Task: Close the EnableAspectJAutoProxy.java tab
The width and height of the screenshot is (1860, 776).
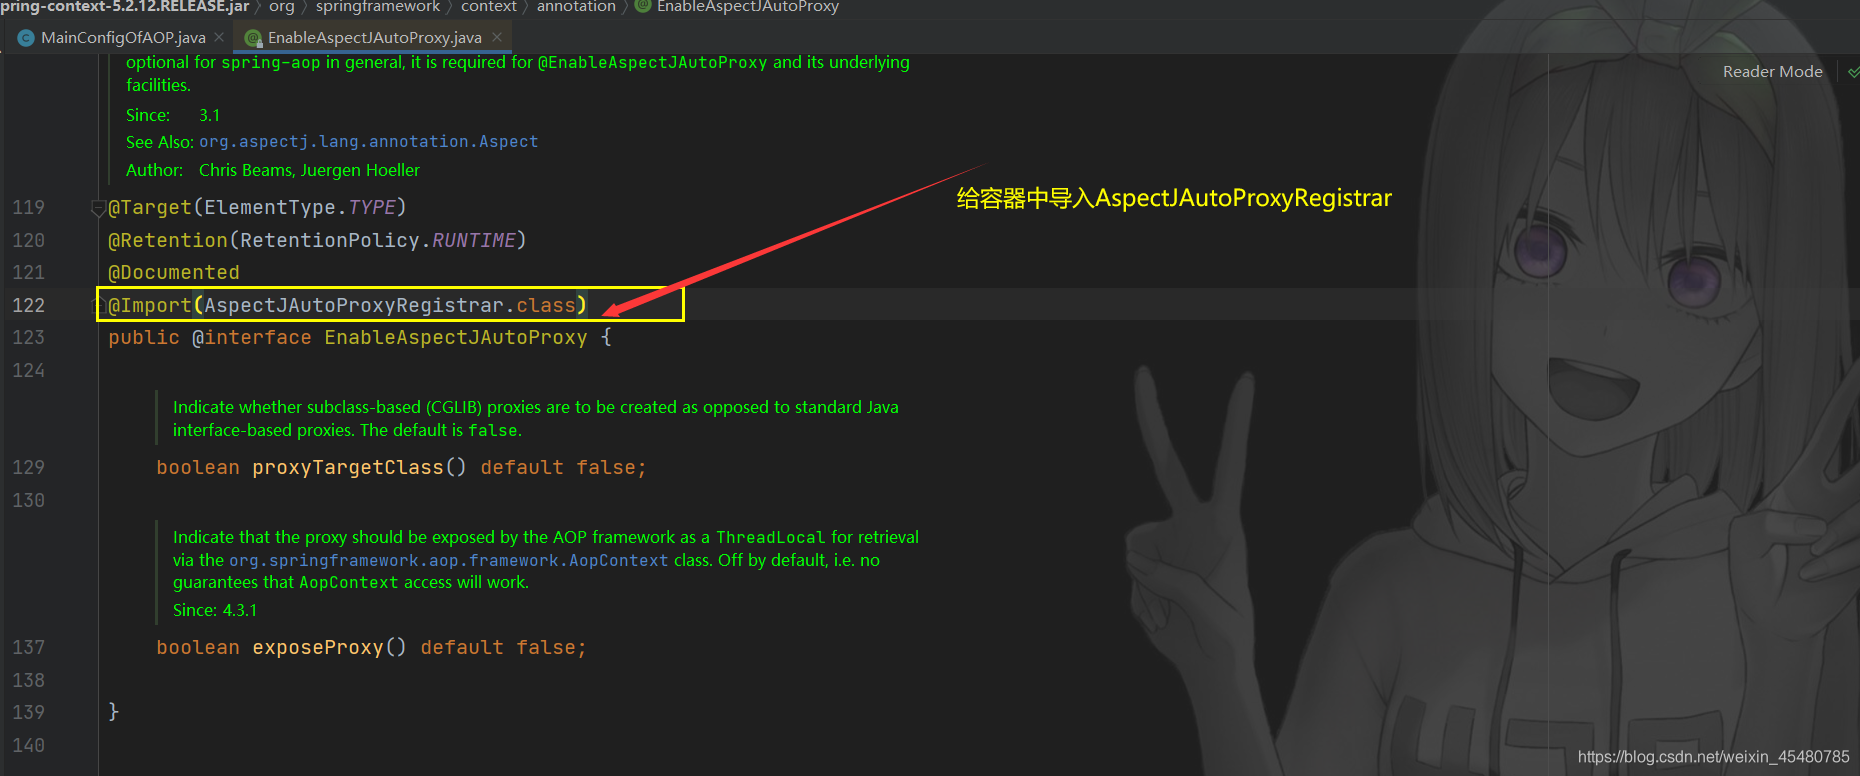Action: [497, 37]
